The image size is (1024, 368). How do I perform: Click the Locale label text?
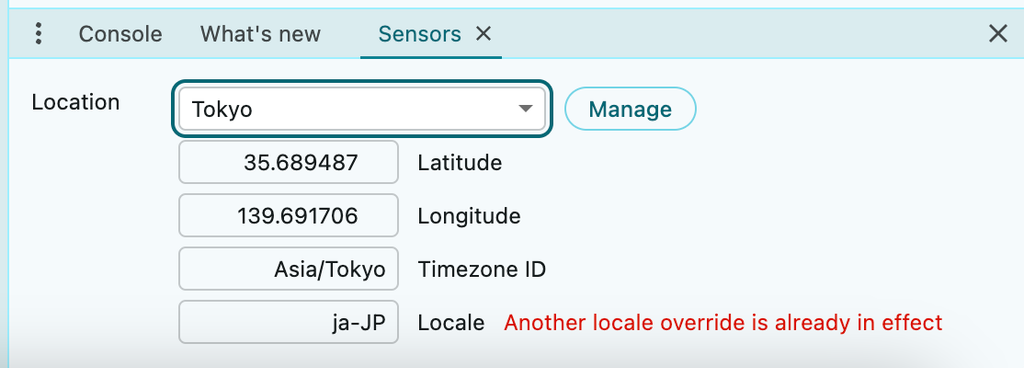coord(451,323)
